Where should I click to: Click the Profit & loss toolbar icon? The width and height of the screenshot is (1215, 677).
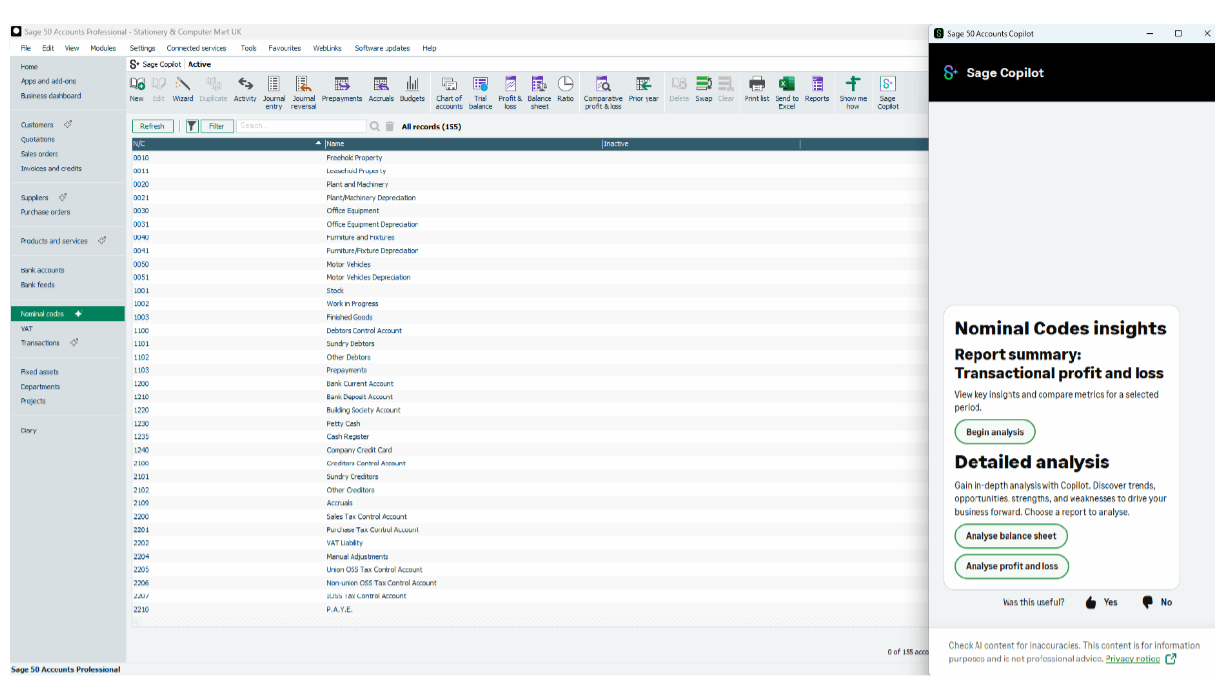pyautogui.click(x=510, y=92)
